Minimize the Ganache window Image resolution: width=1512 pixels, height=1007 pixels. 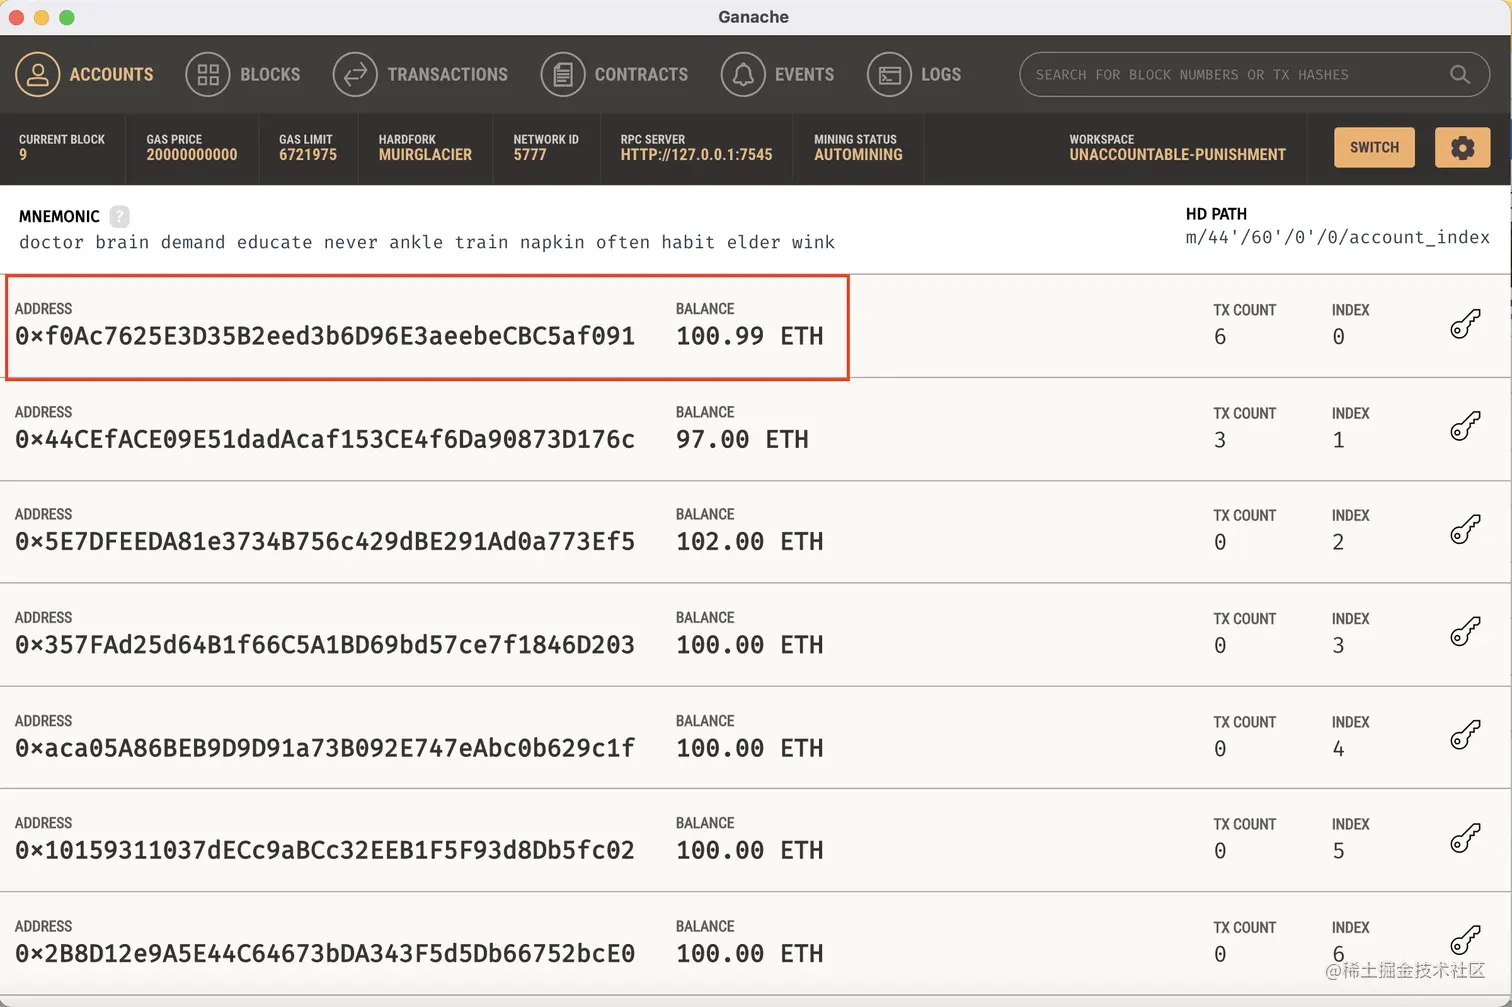[41, 17]
